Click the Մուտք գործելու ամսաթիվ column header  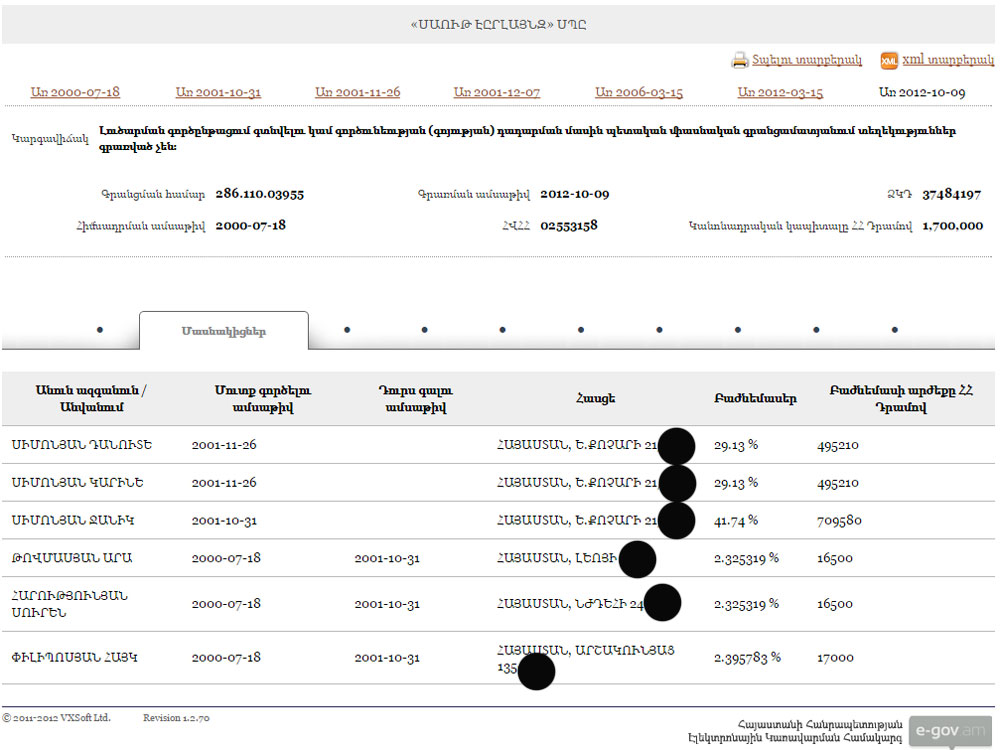click(x=263, y=399)
